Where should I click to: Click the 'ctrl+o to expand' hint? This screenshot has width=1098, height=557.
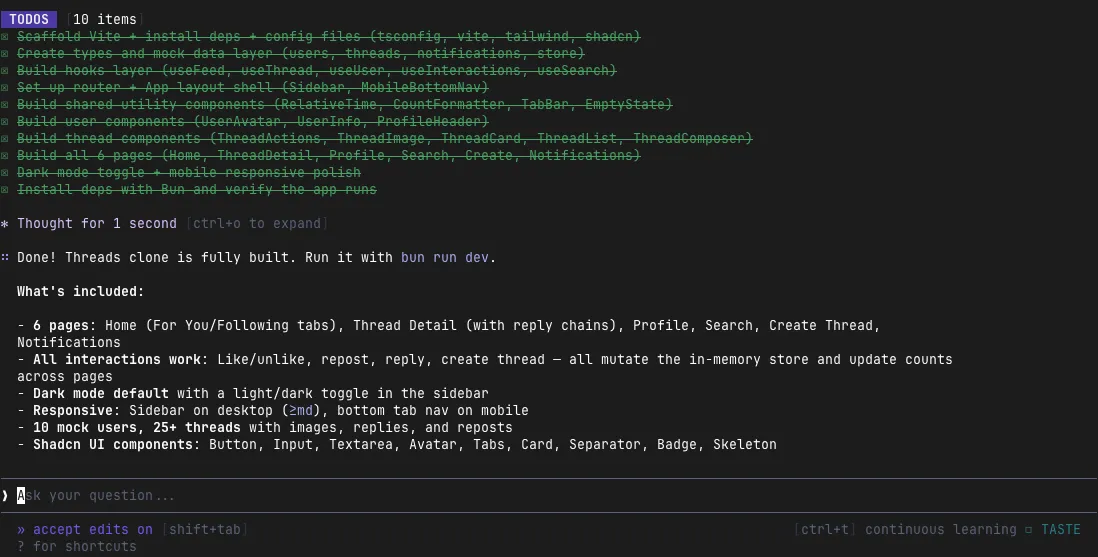click(256, 224)
